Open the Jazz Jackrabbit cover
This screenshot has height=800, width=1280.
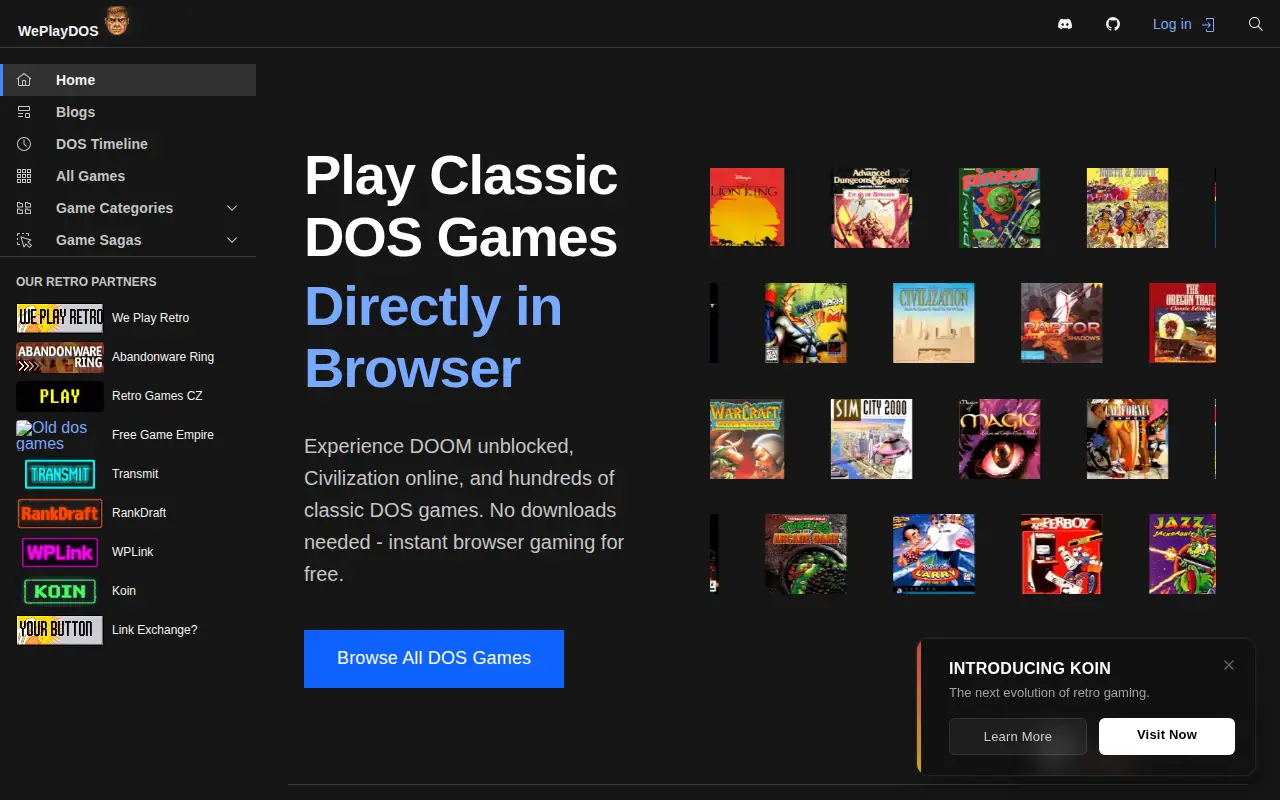[1182, 554]
